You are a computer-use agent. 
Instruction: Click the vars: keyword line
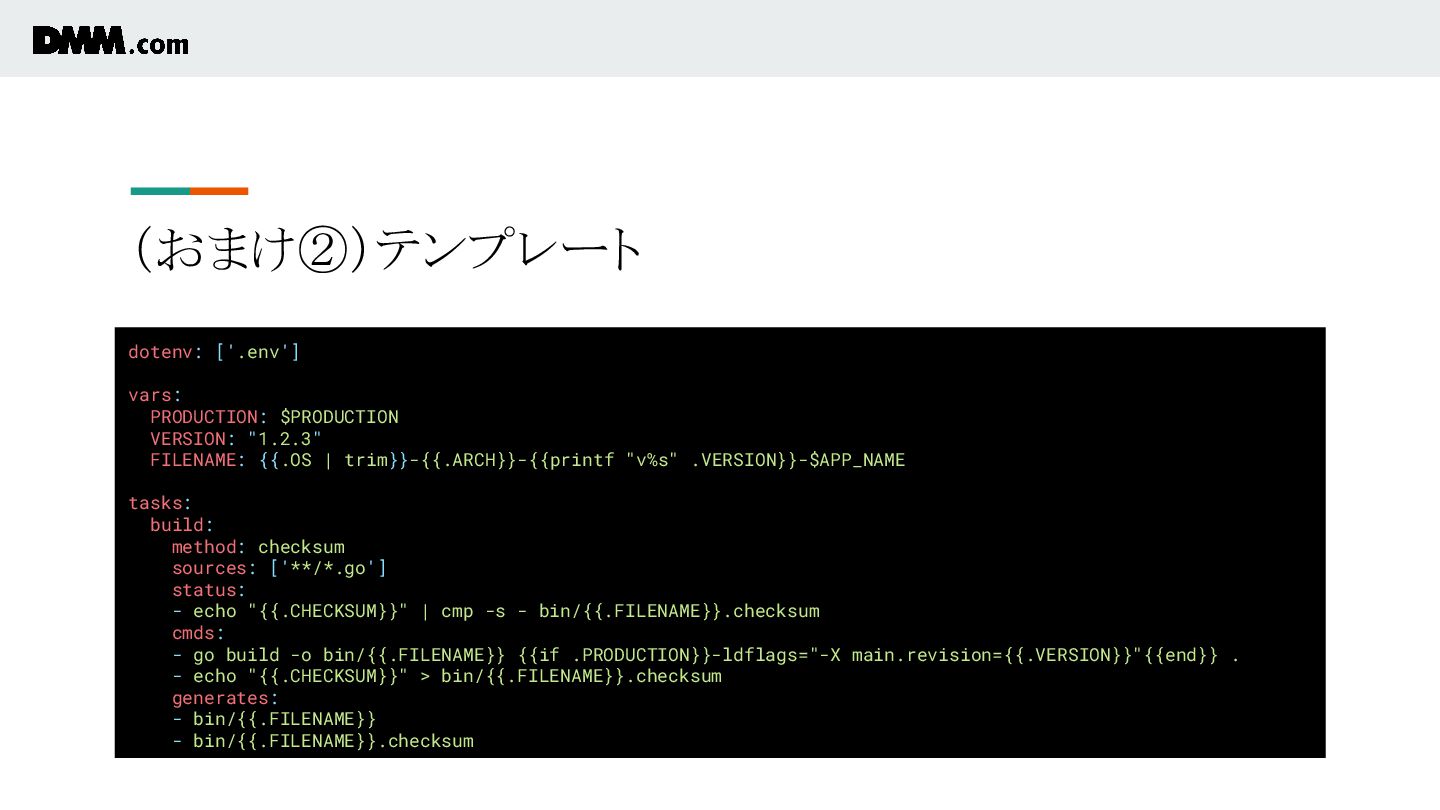(x=155, y=395)
